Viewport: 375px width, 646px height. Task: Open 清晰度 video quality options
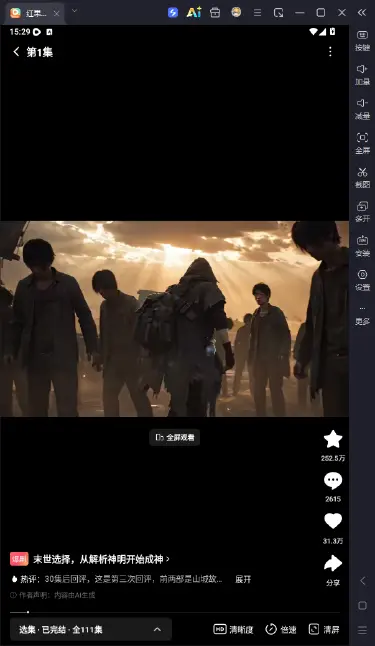coord(233,629)
